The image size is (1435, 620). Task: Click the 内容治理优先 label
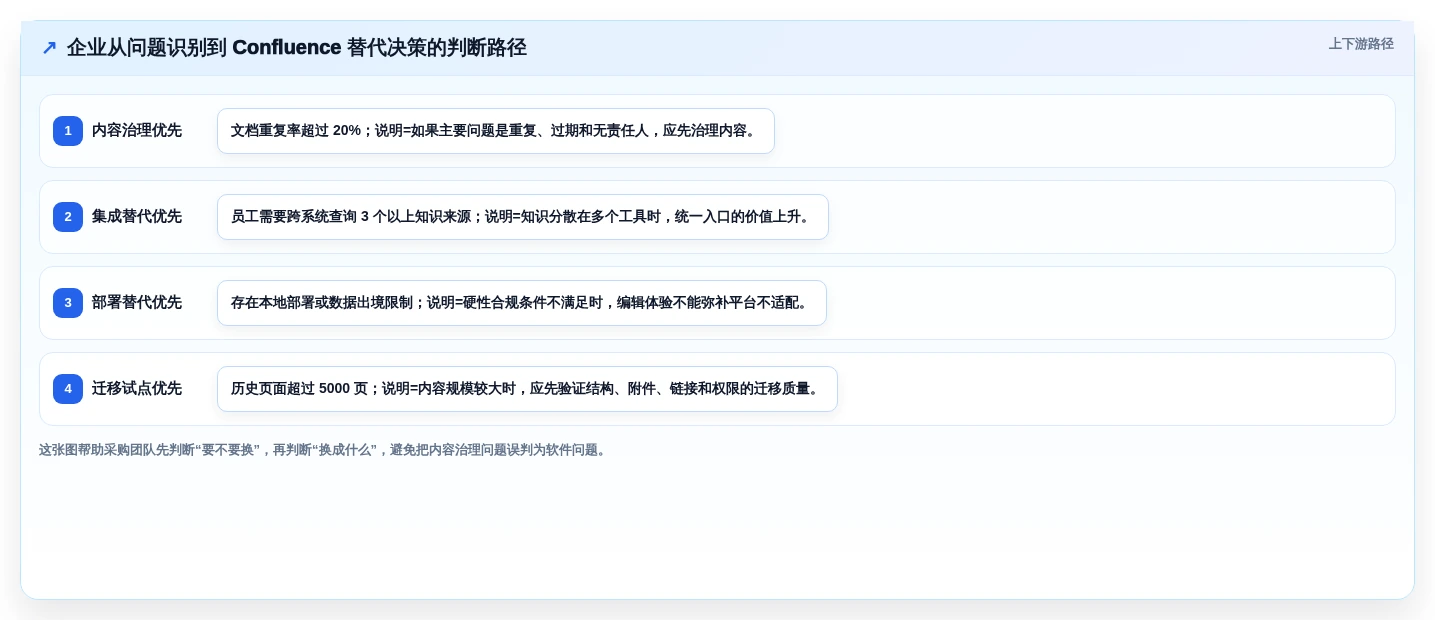(x=137, y=131)
